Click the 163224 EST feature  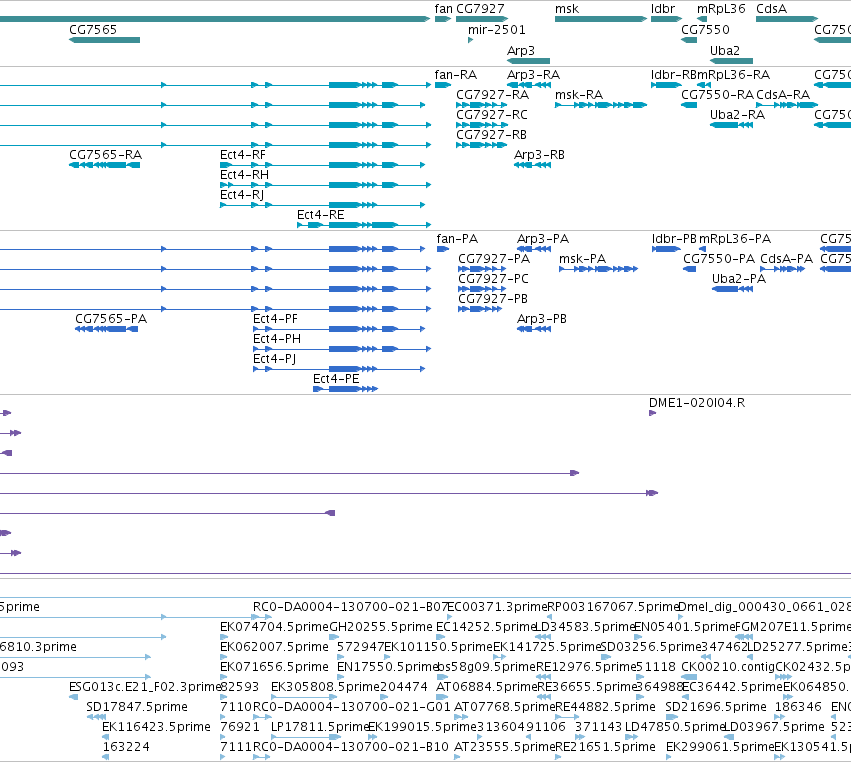[105, 757]
